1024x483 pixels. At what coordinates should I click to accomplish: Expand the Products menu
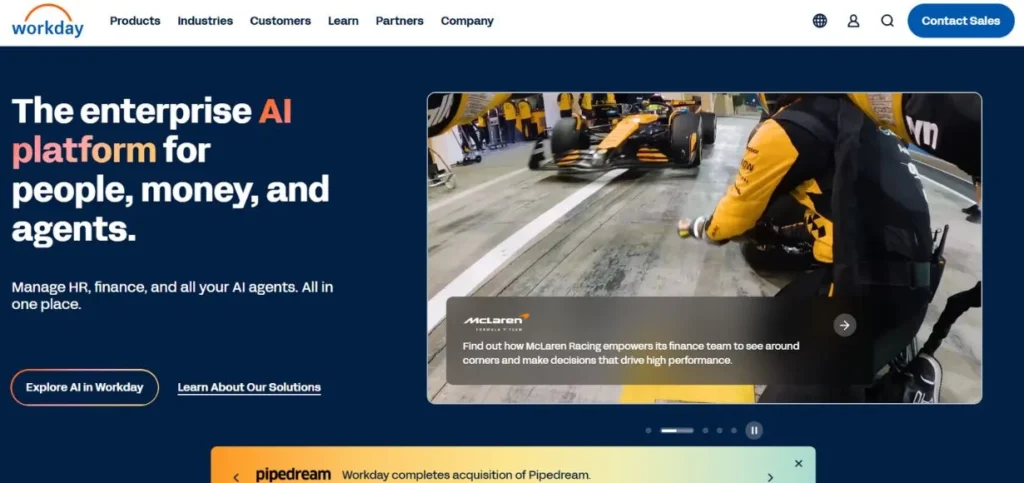point(135,21)
